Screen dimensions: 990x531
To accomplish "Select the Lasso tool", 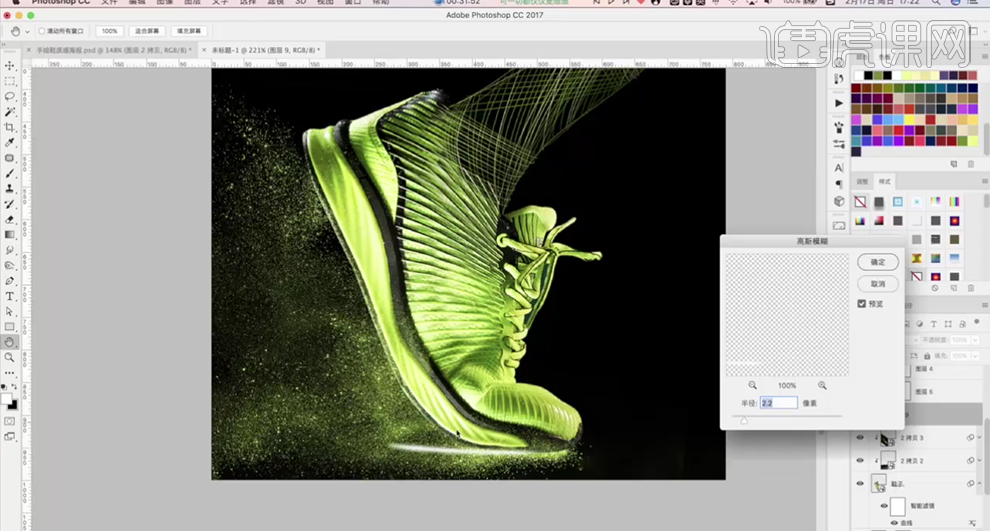I will click(x=10, y=97).
